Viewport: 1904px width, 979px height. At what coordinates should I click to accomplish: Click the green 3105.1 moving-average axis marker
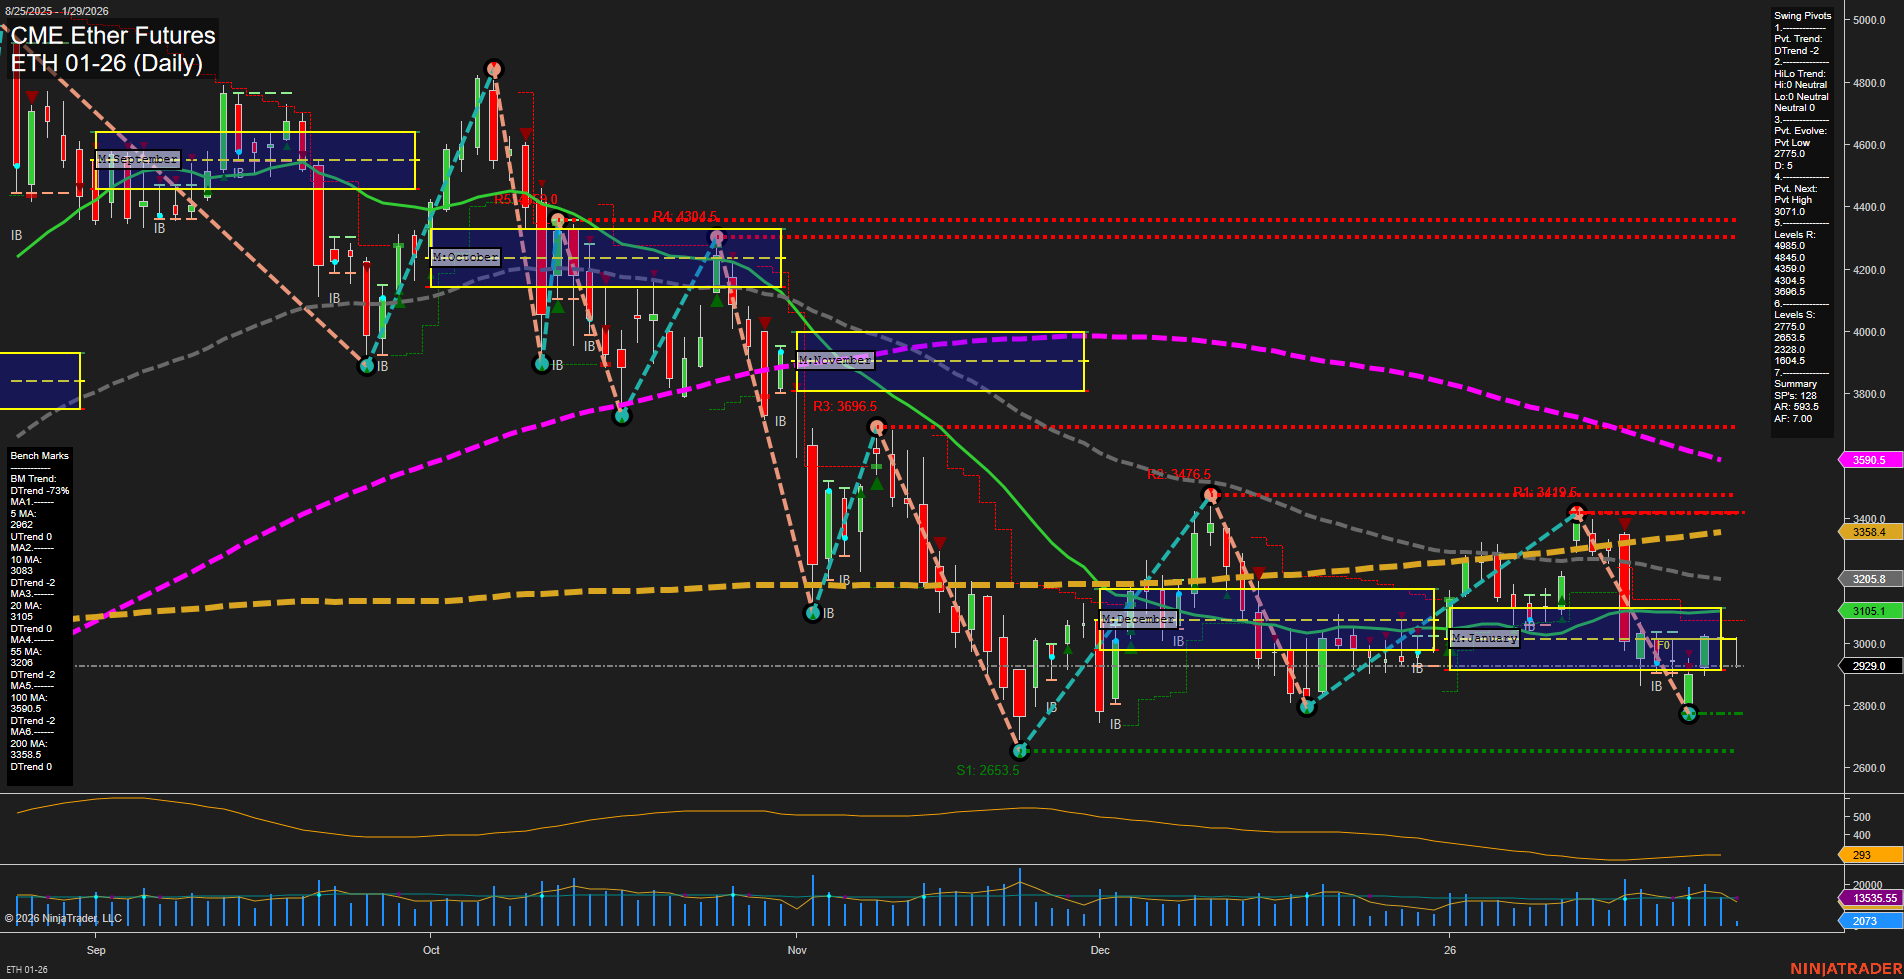(x=1869, y=610)
